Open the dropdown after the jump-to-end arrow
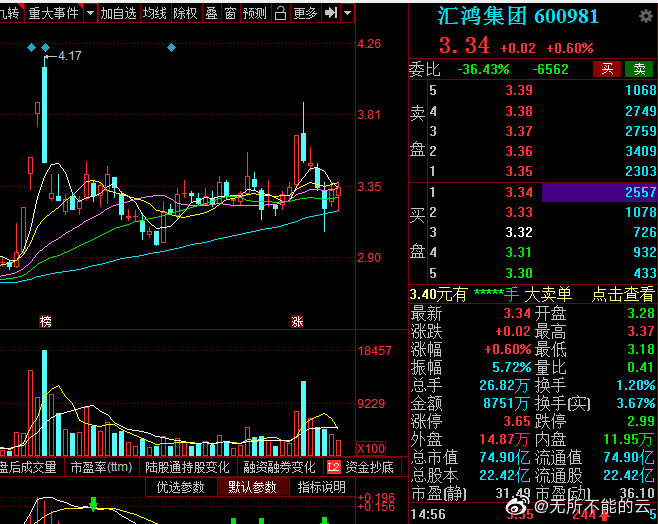This screenshot has width=658, height=524. pyautogui.click(x=347, y=13)
